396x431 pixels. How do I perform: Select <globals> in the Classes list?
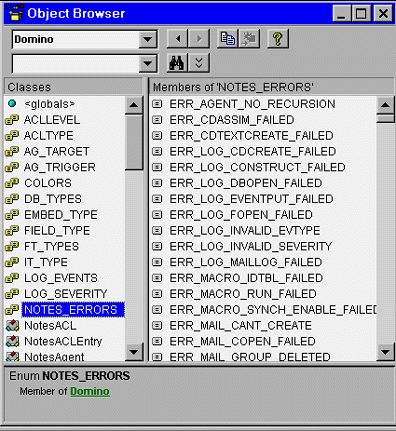coord(50,104)
